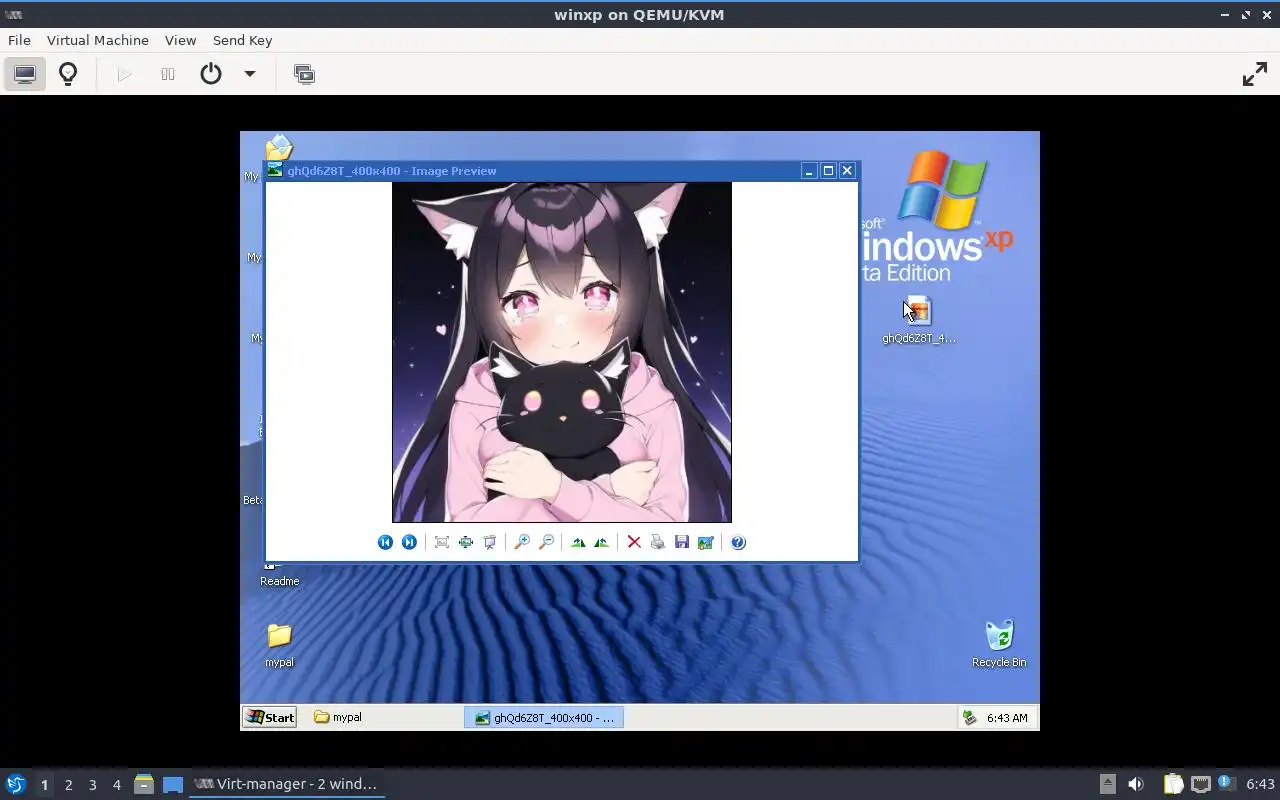
Task: Go to previous image in Image Preview
Action: coord(385,542)
